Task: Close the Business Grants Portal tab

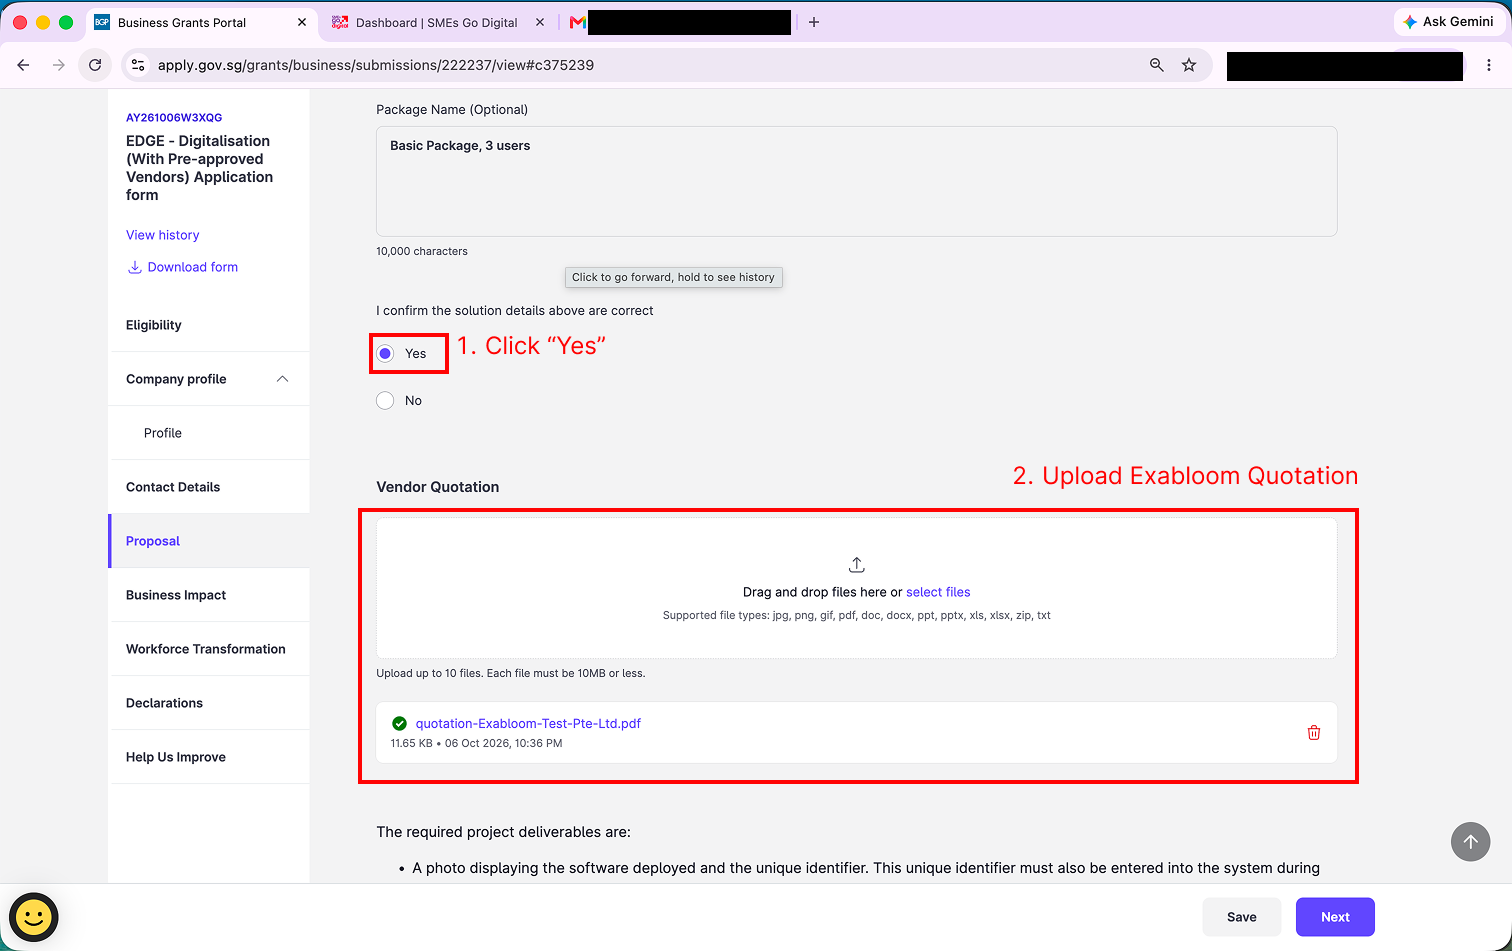Action: click(x=302, y=22)
